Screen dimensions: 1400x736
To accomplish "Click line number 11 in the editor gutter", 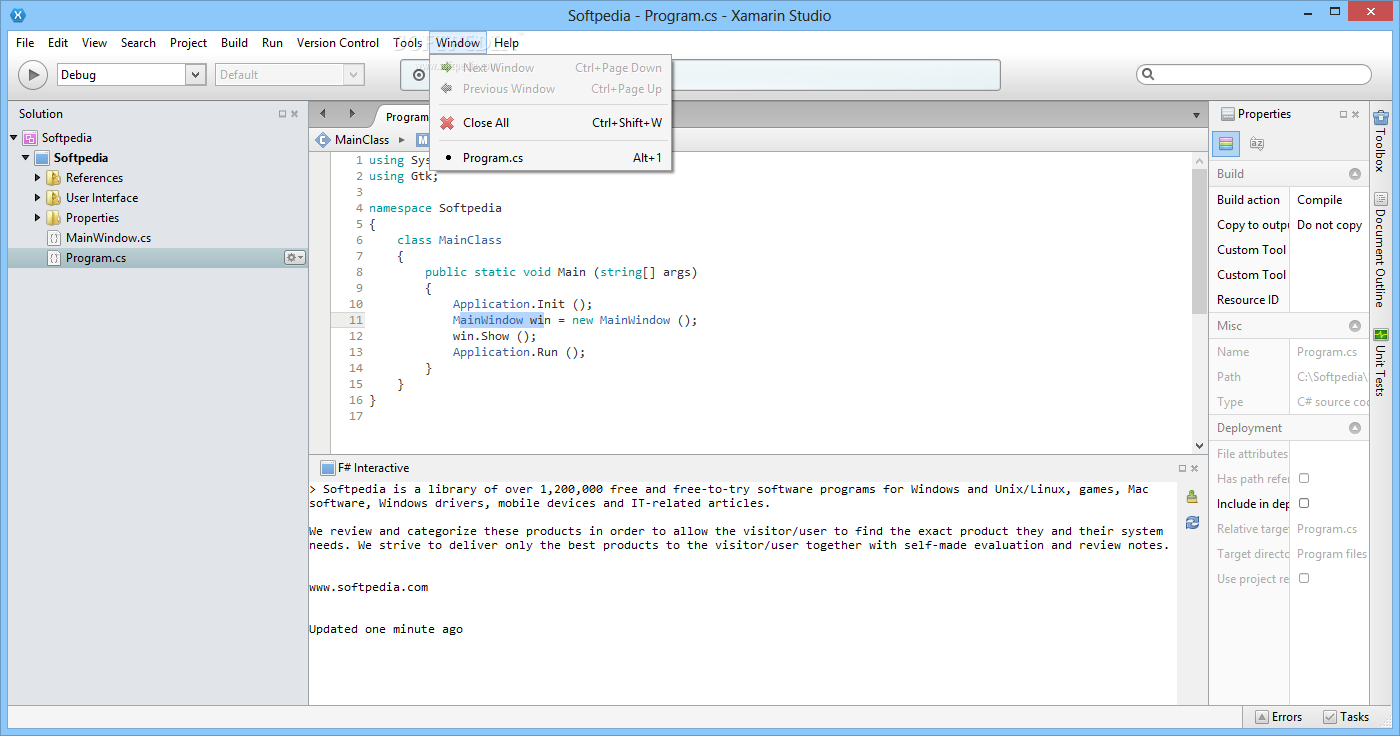I will tap(357, 320).
